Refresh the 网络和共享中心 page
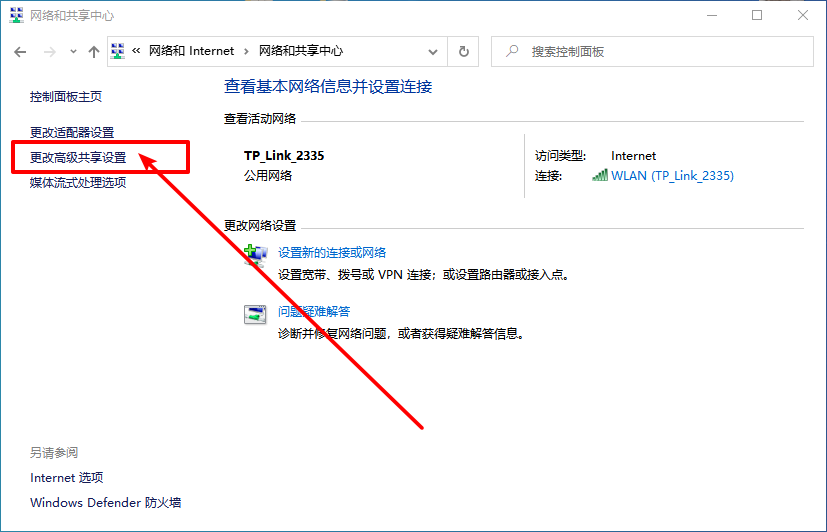 click(x=463, y=51)
